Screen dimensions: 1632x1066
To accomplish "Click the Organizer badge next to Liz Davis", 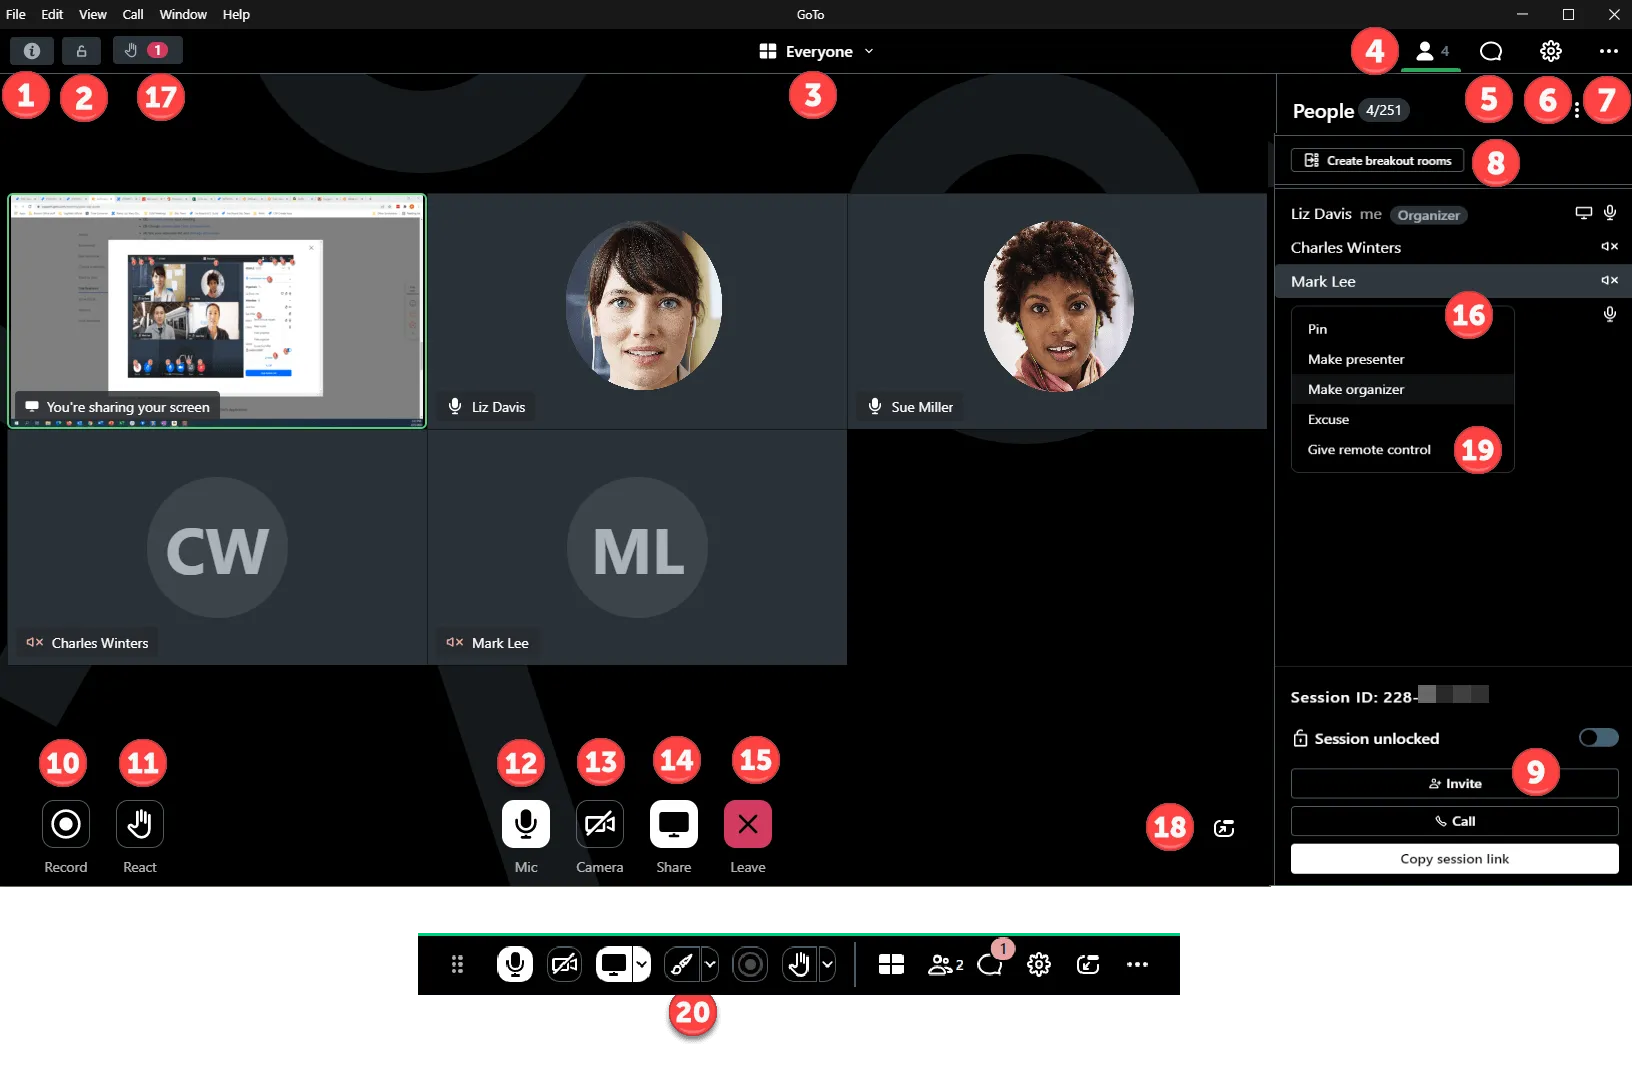I will [1428, 215].
